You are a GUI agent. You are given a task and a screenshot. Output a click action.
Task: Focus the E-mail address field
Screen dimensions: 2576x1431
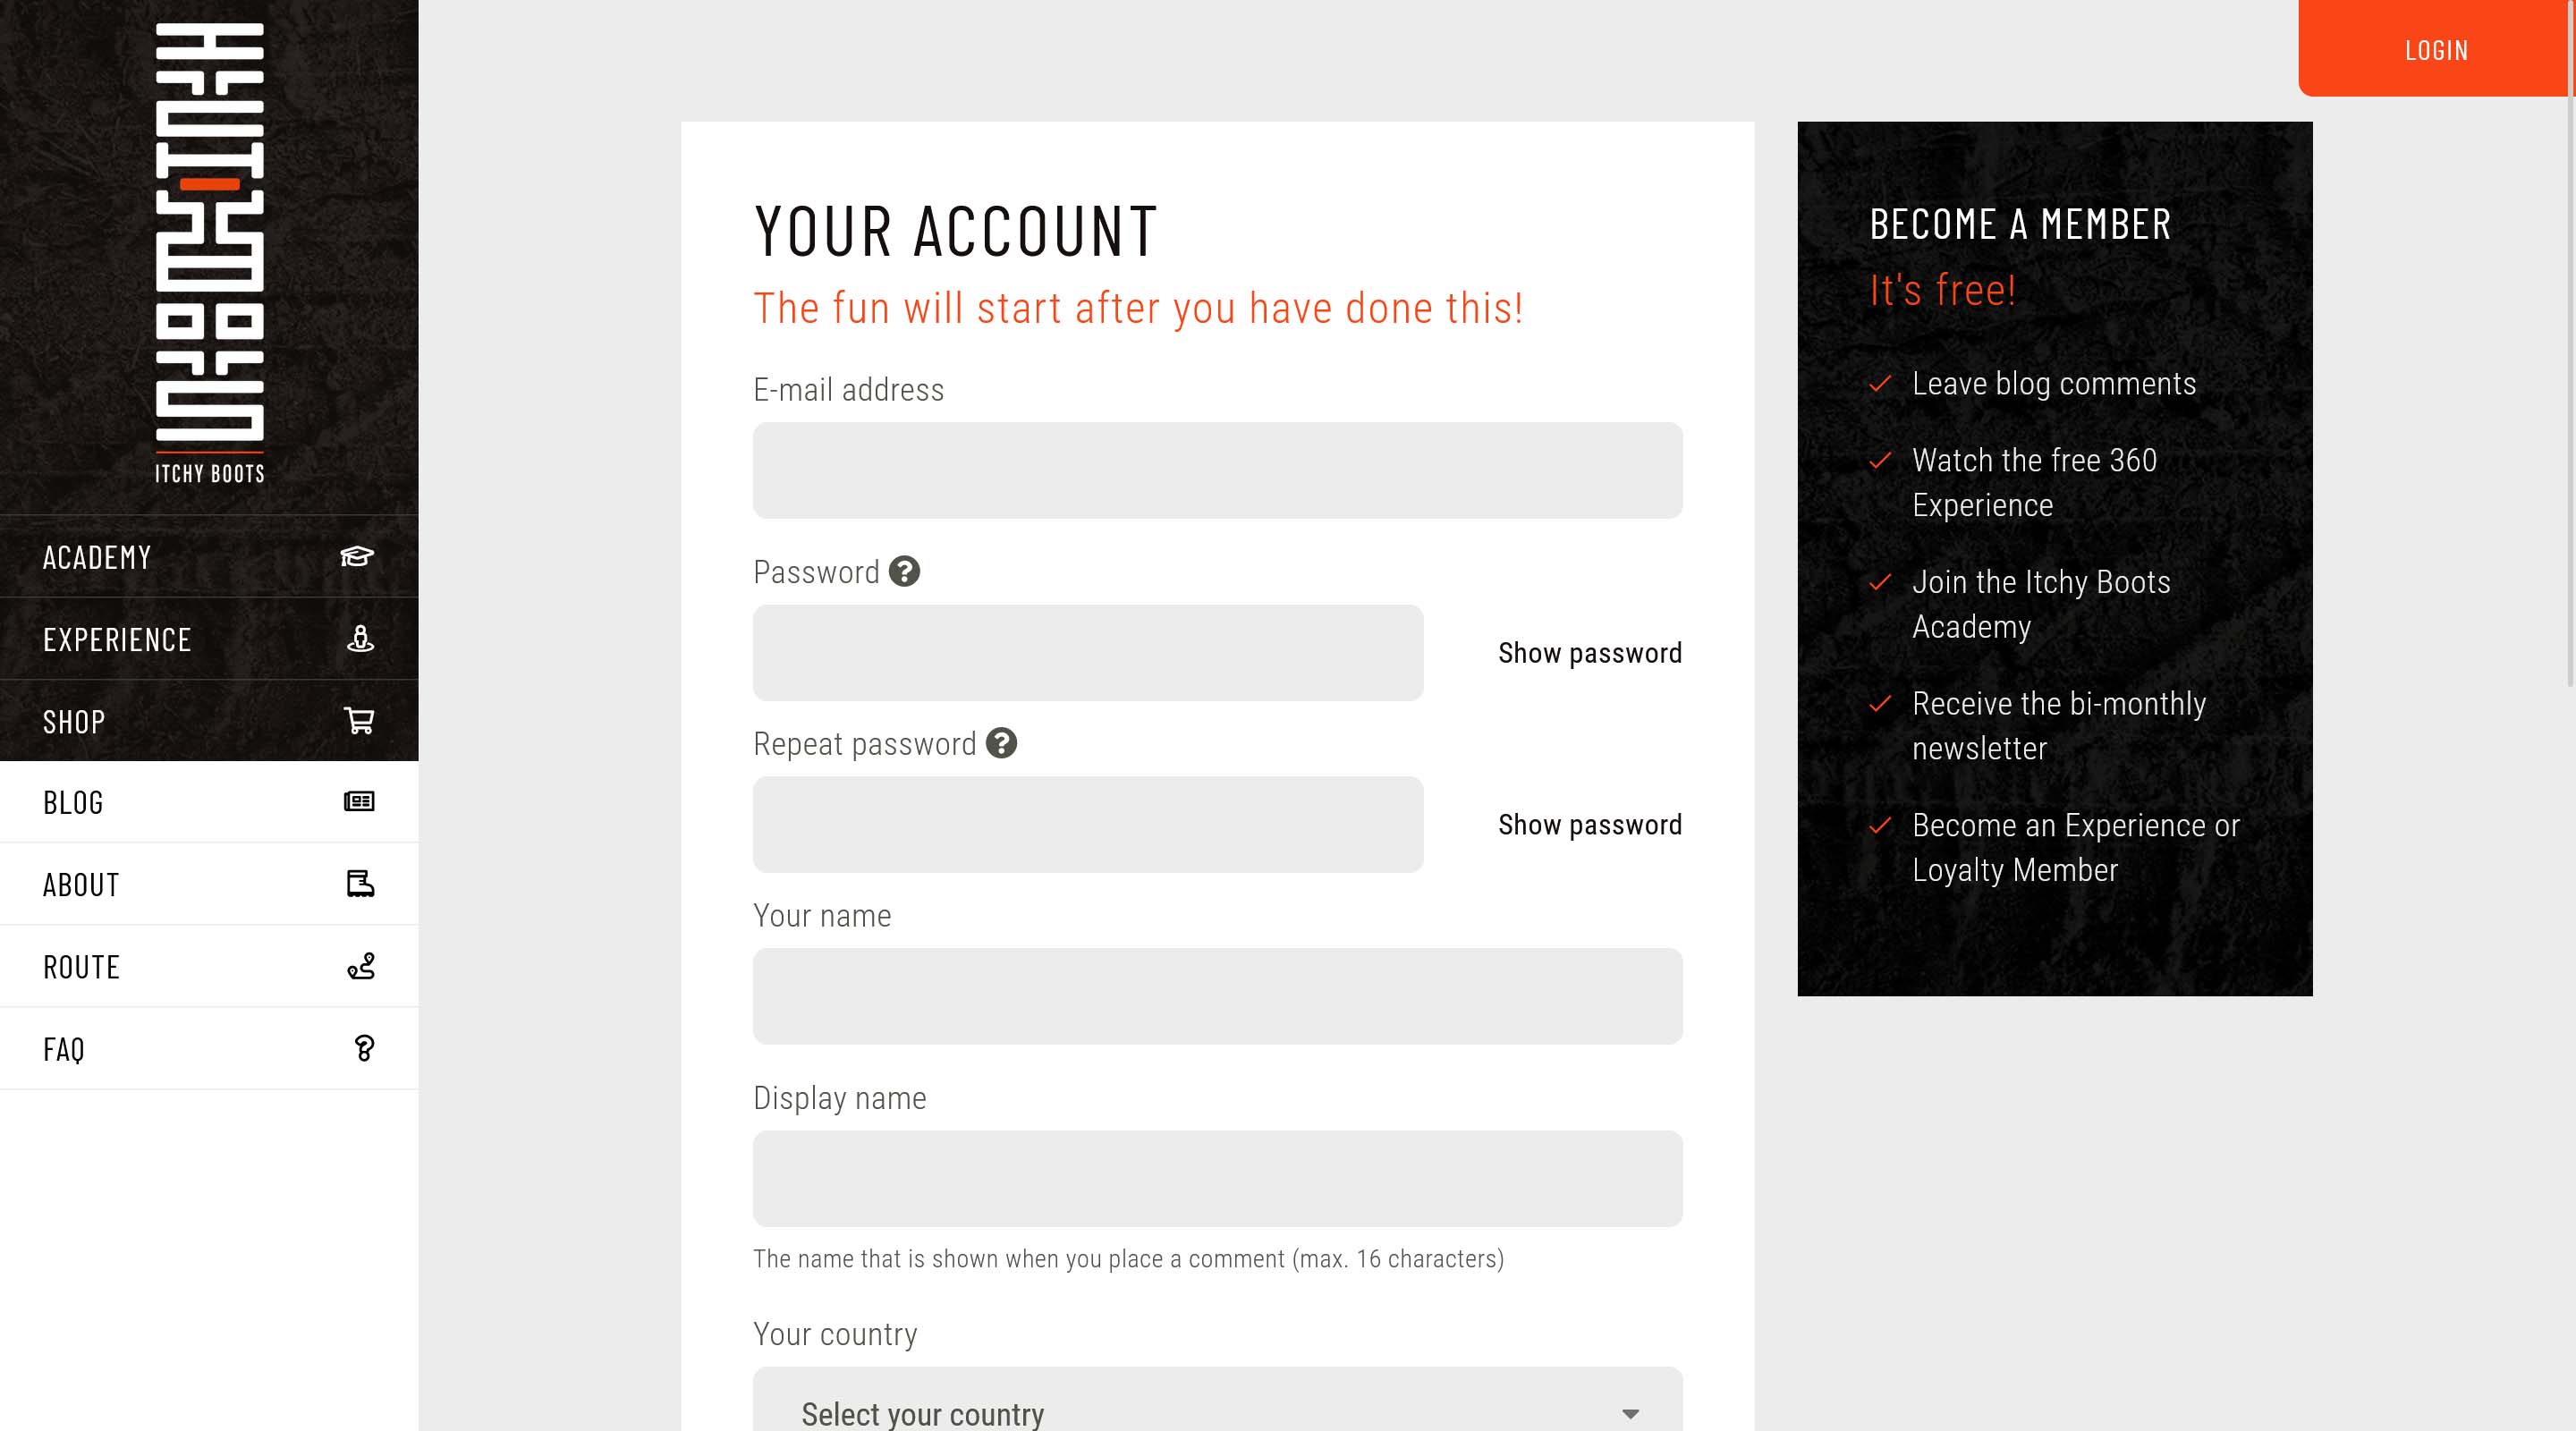[x=1217, y=470]
